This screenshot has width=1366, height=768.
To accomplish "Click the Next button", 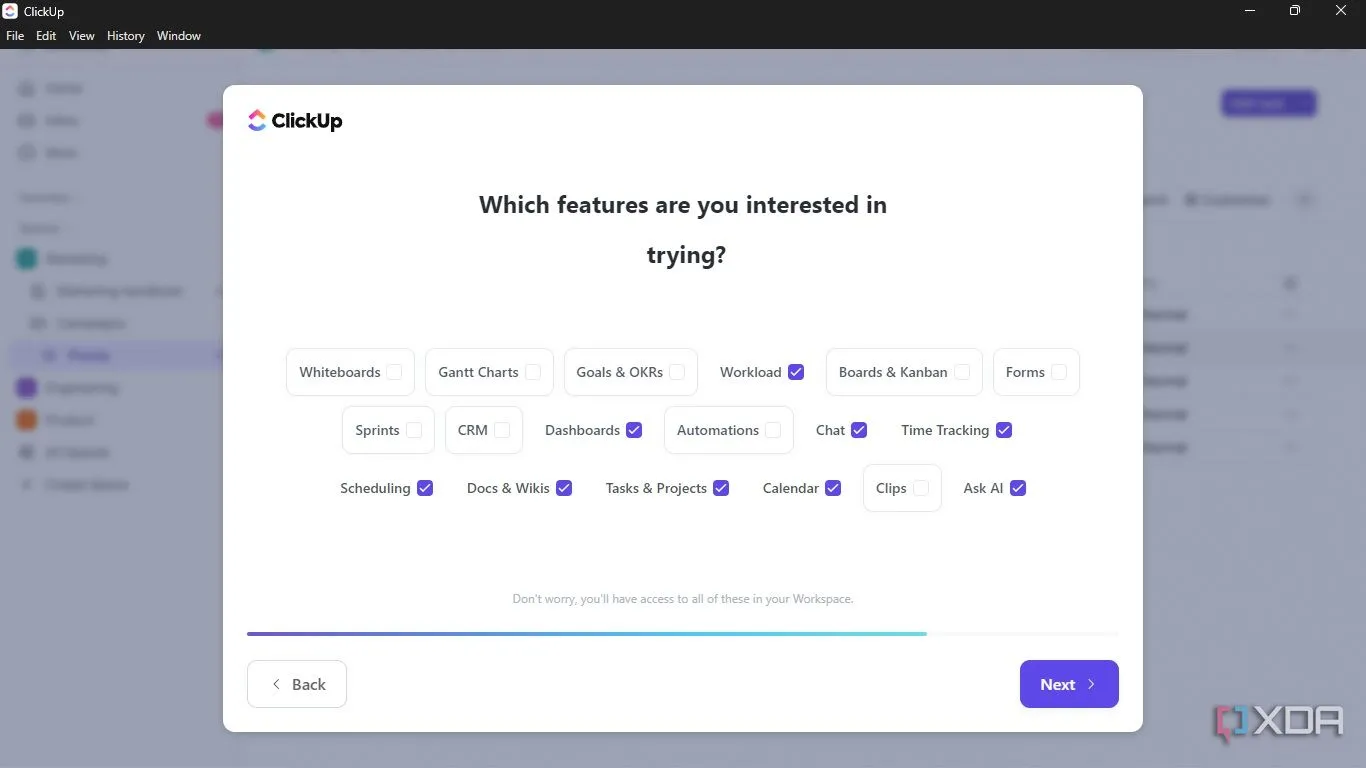I will 1069,684.
